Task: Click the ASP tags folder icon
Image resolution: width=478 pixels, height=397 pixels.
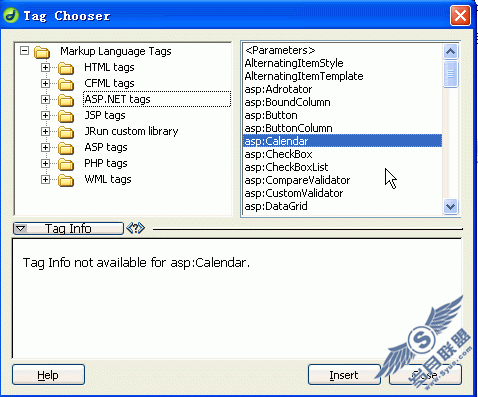Action: pyautogui.click(x=66, y=148)
